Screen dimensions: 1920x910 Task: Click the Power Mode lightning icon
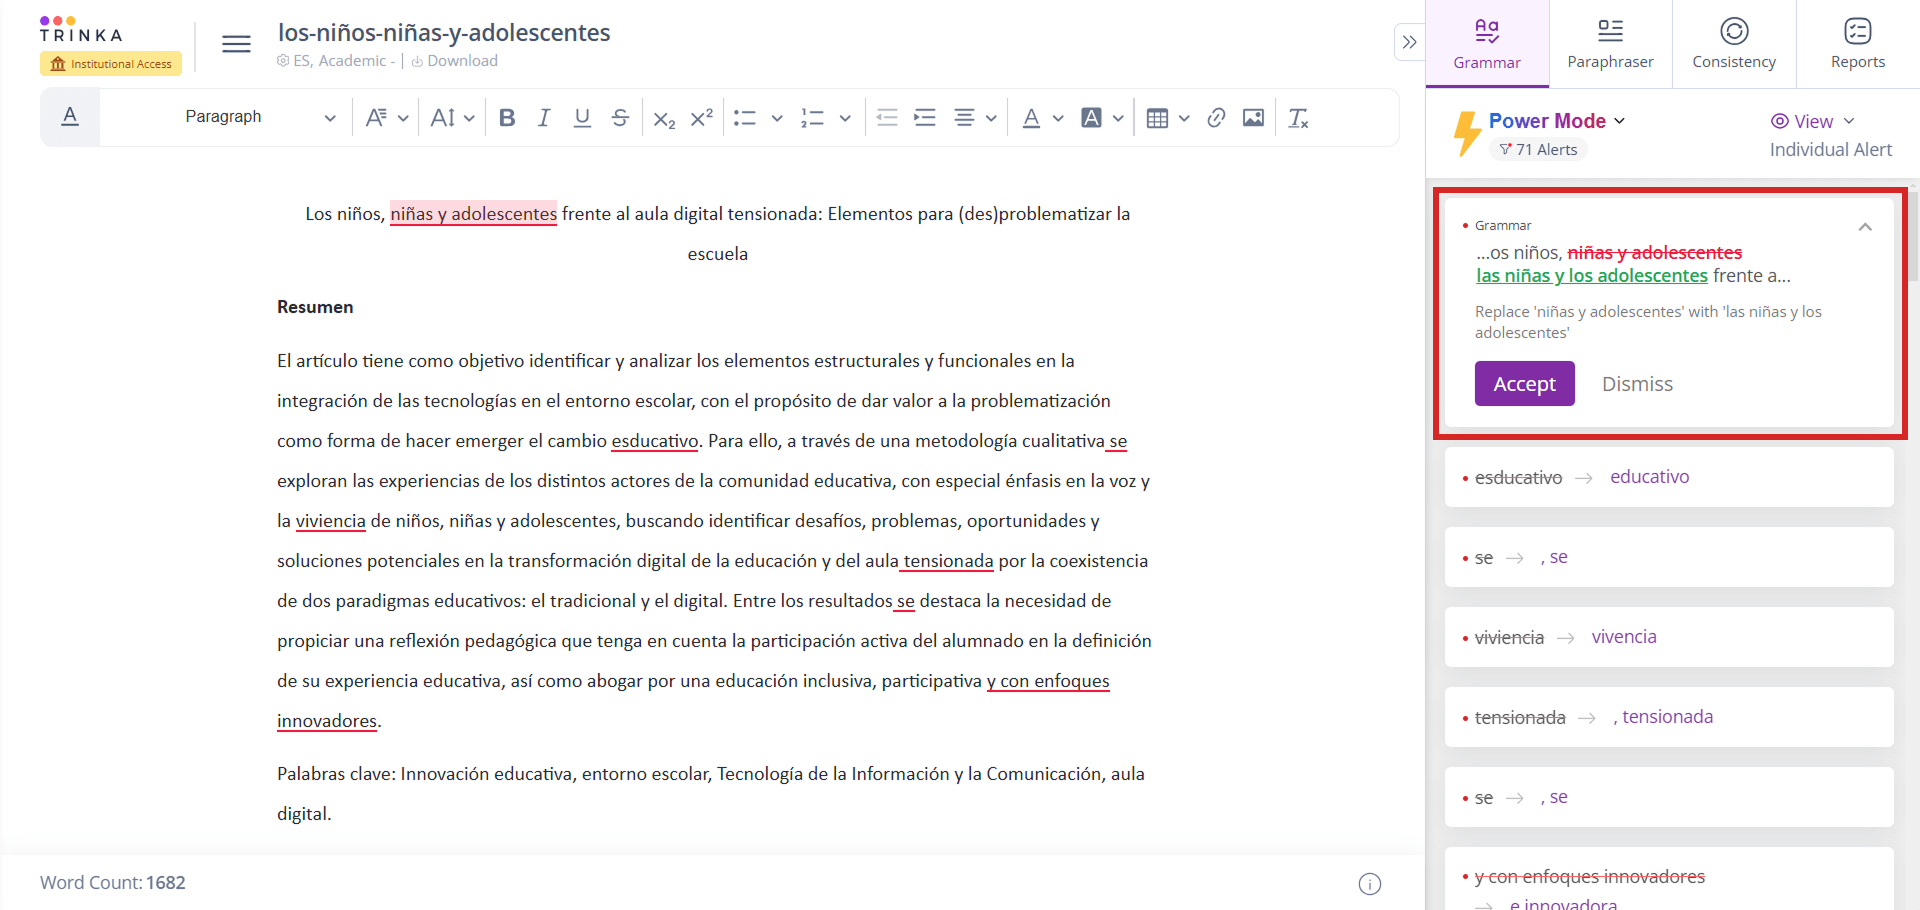click(1466, 133)
